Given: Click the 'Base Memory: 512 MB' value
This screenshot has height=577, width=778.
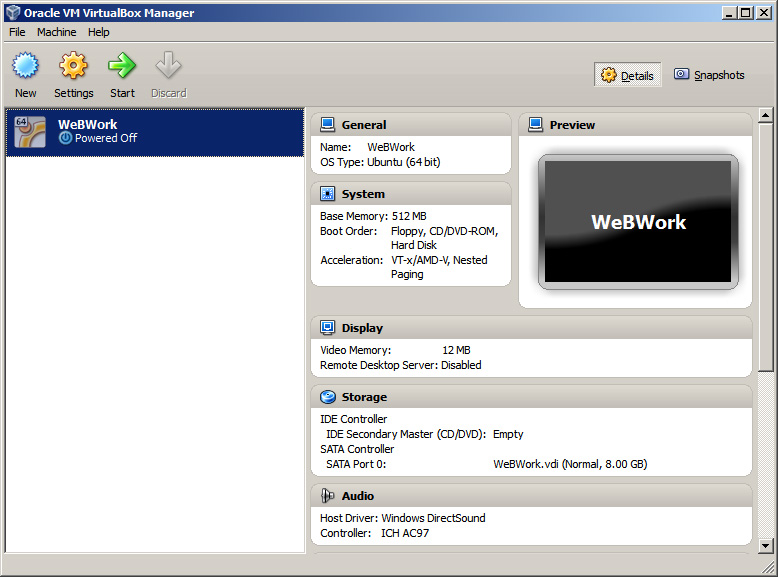Looking at the screenshot, I should pyautogui.click(x=409, y=216).
